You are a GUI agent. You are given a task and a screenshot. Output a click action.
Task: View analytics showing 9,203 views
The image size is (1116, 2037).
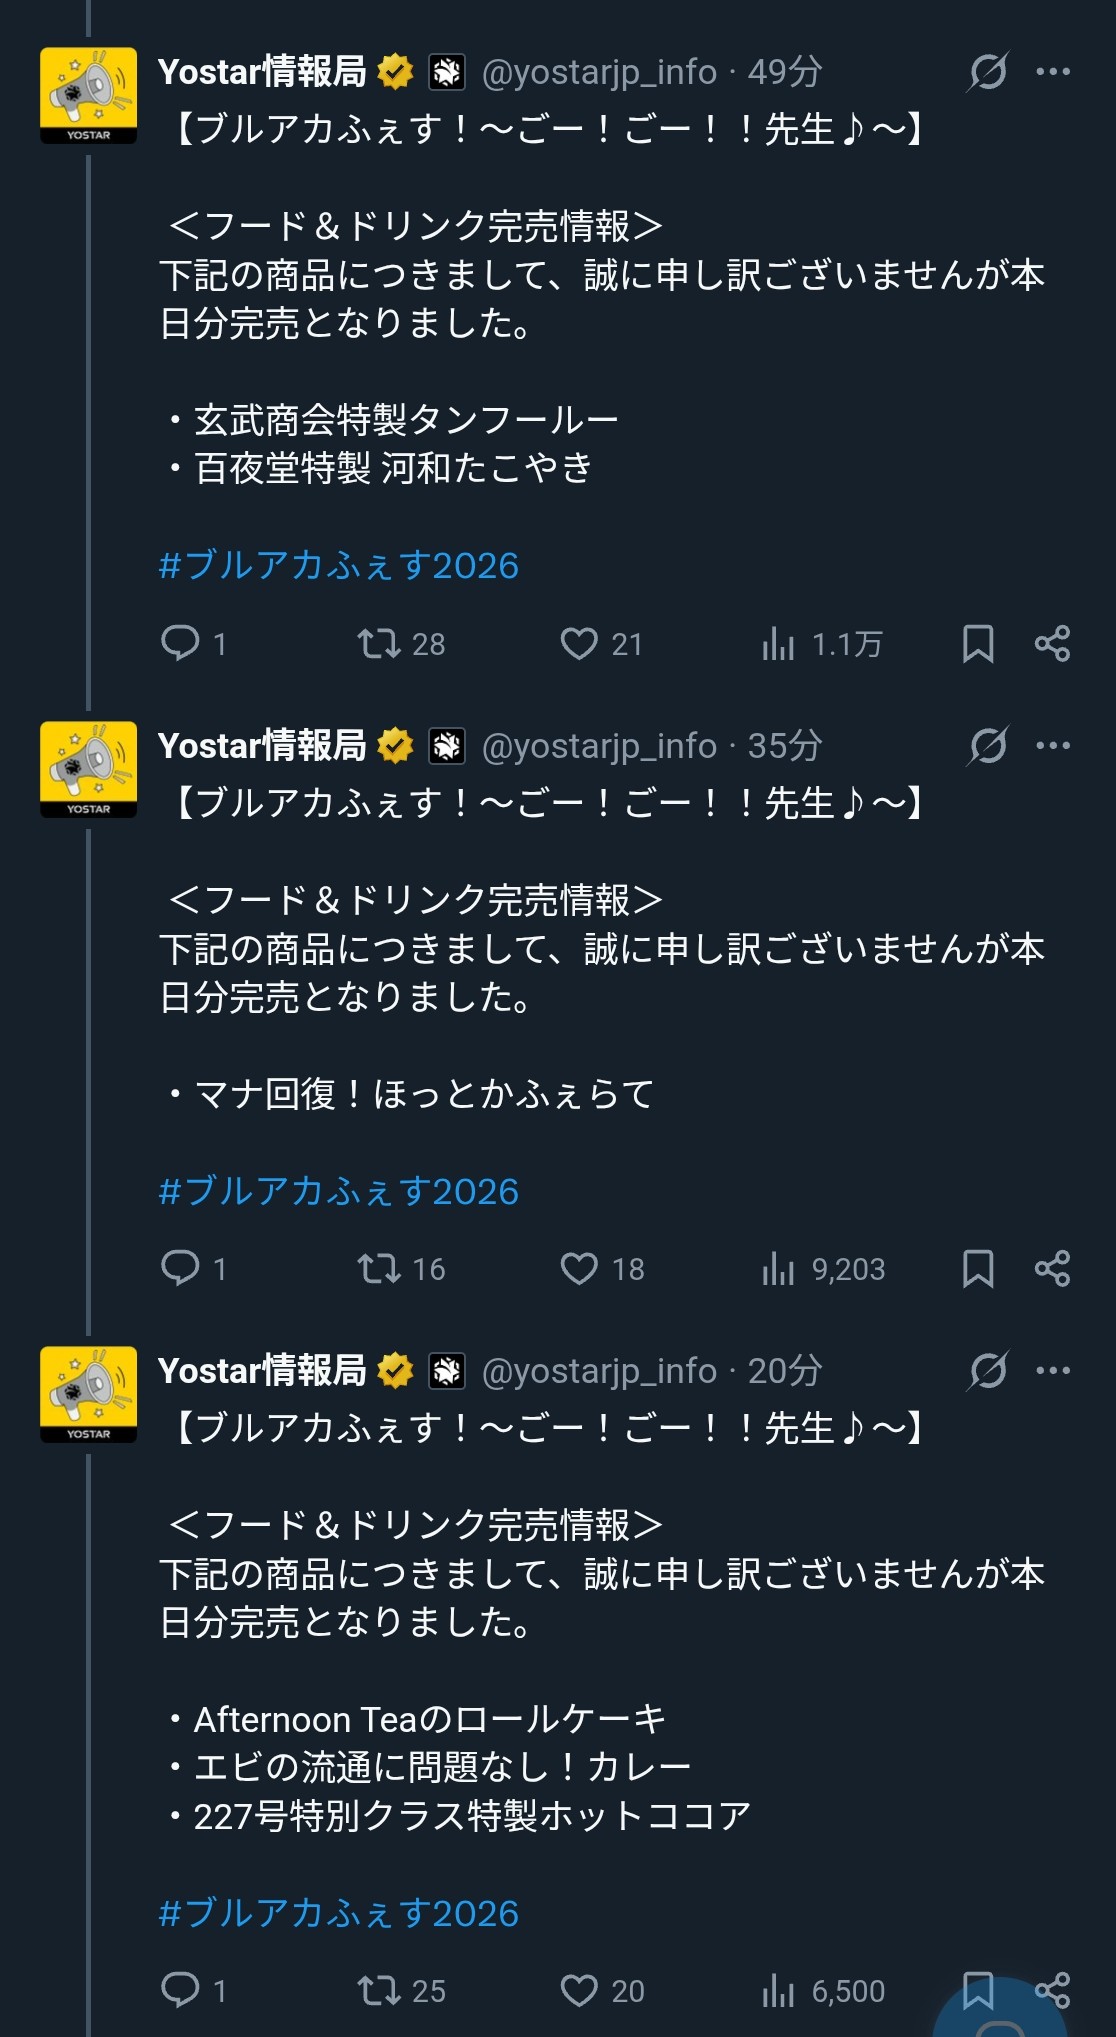click(x=778, y=1268)
